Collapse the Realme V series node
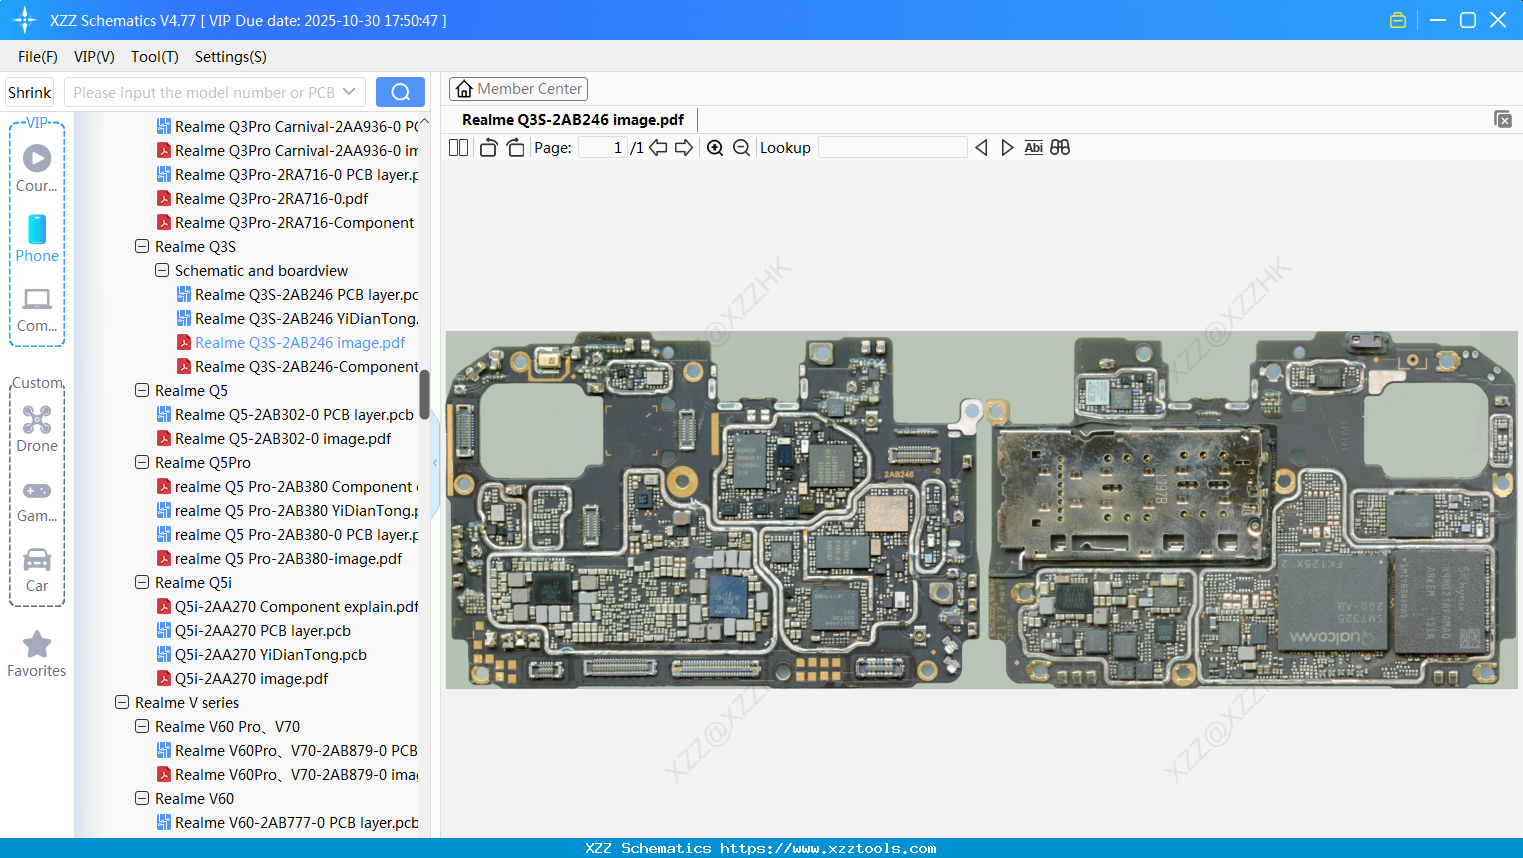 (122, 703)
